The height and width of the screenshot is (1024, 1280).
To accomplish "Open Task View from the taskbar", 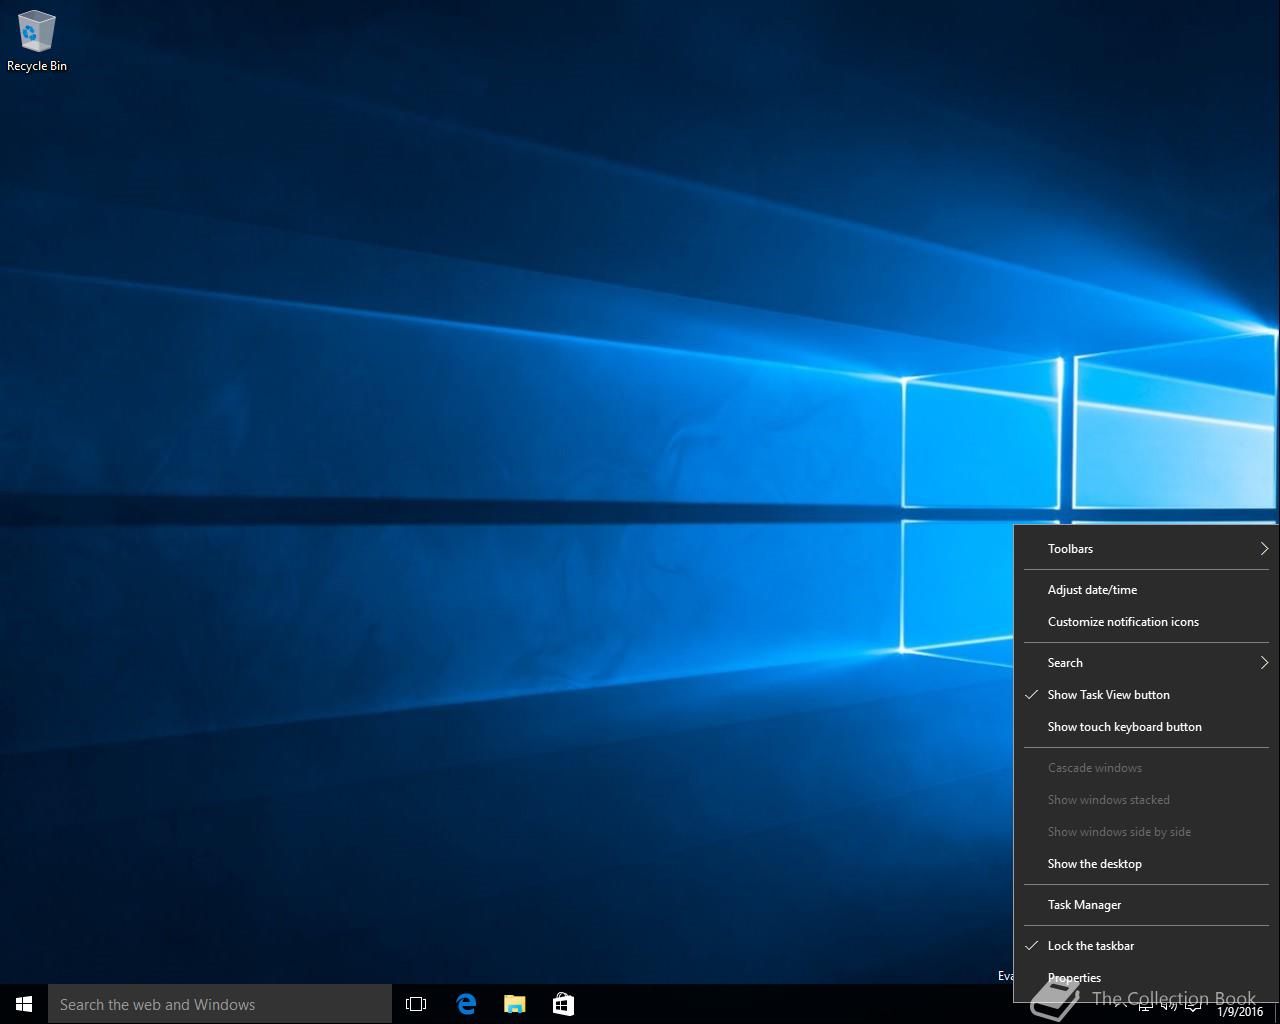I will tap(416, 1004).
